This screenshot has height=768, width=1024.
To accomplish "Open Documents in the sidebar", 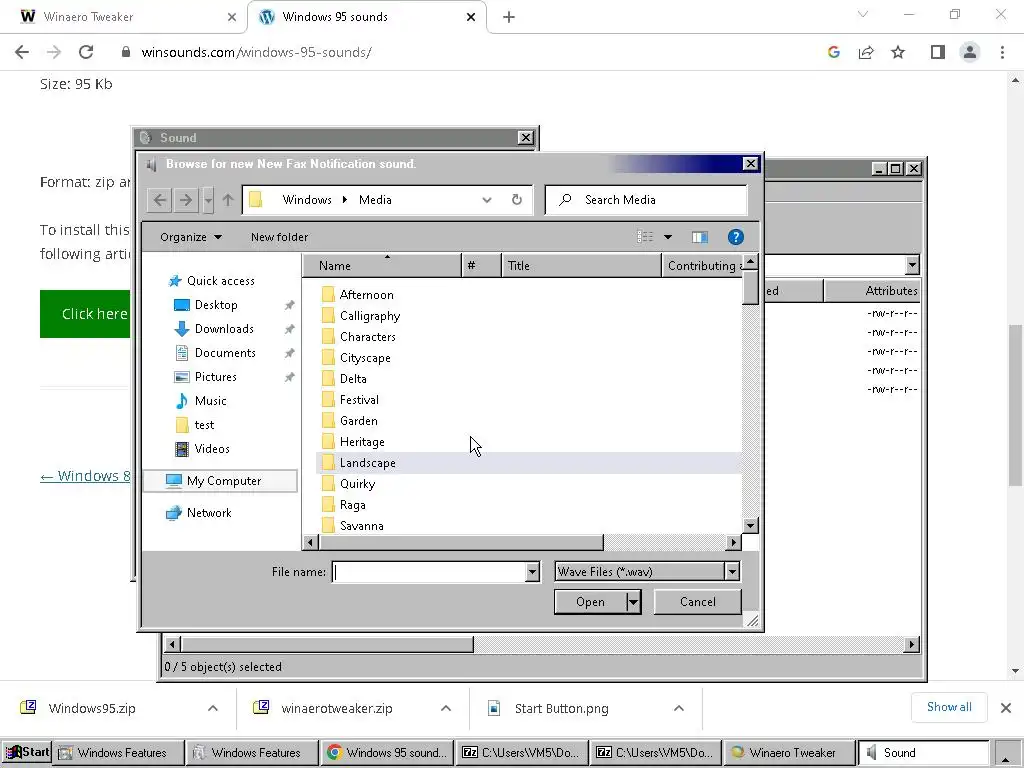I will tap(225, 353).
